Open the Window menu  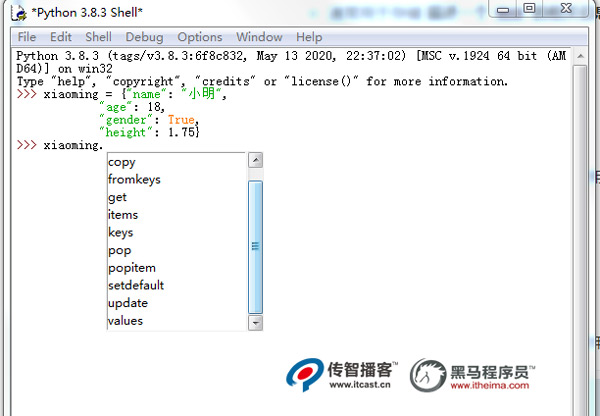point(259,37)
